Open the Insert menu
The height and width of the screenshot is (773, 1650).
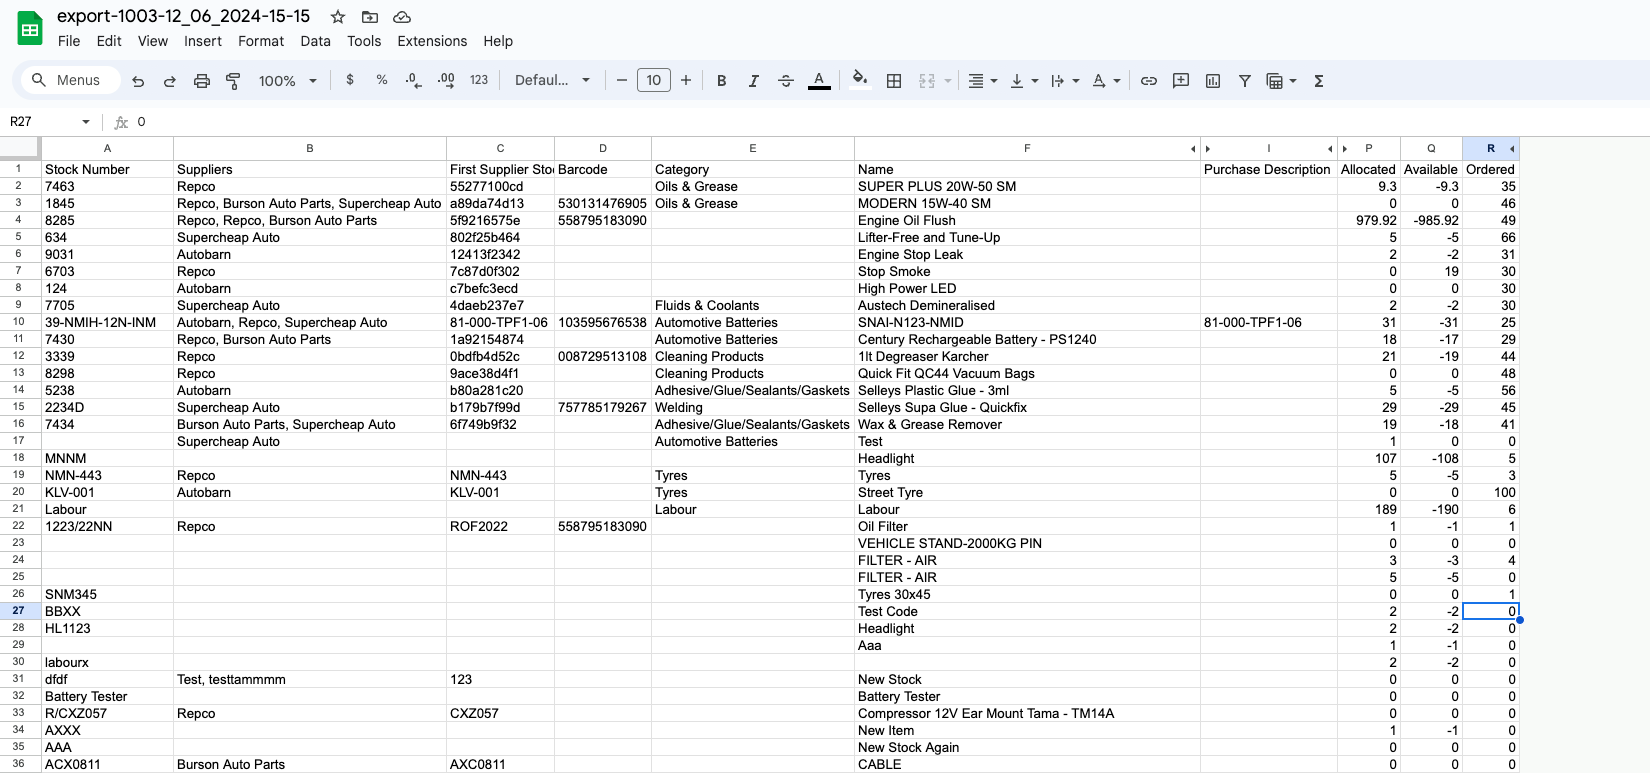click(x=203, y=41)
